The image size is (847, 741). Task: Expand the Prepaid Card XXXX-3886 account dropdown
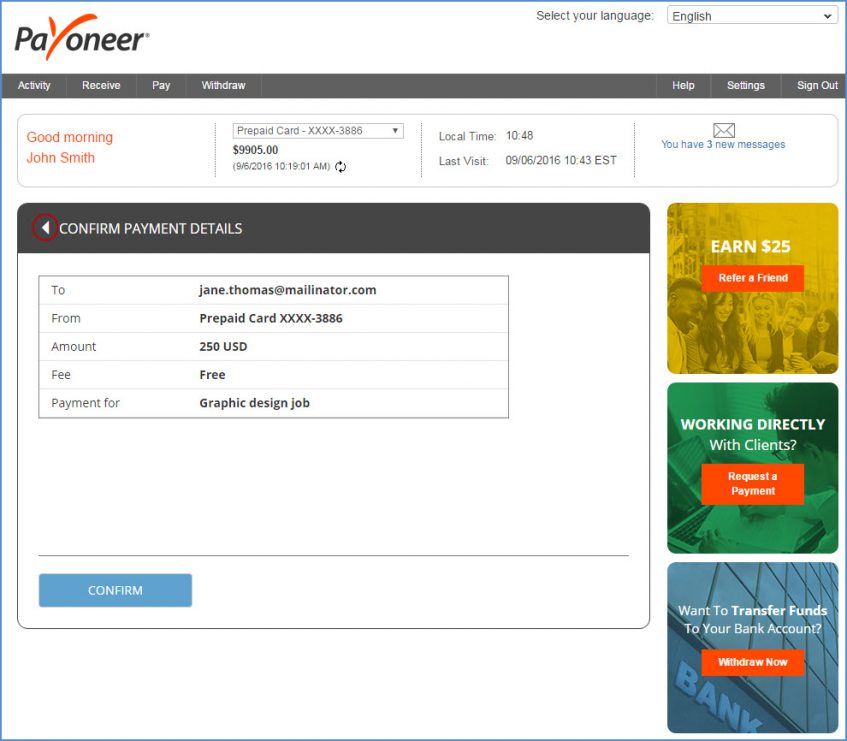click(318, 131)
